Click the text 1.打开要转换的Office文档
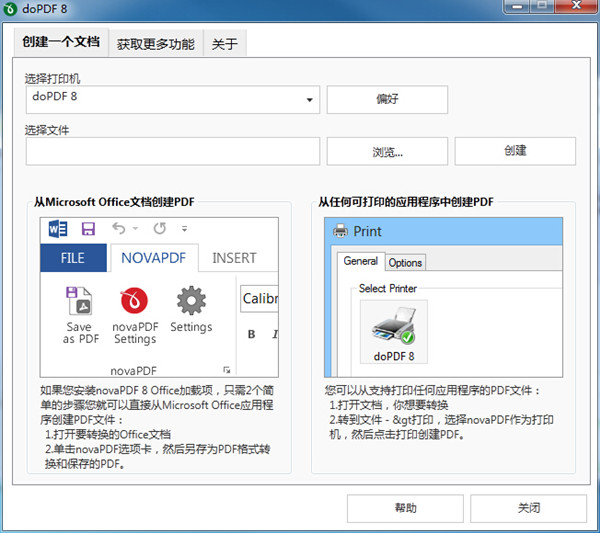Image resolution: width=600 pixels, height=533 pixels. pyautogui.click(x=108, y=435)
